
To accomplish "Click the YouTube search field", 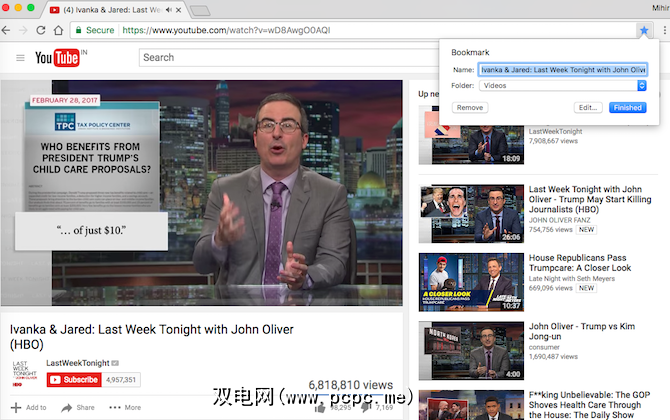I will (288, 58).
